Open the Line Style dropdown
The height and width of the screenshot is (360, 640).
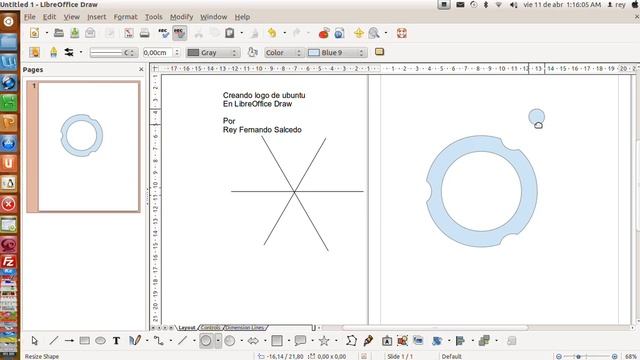click(x=114, y=53)
